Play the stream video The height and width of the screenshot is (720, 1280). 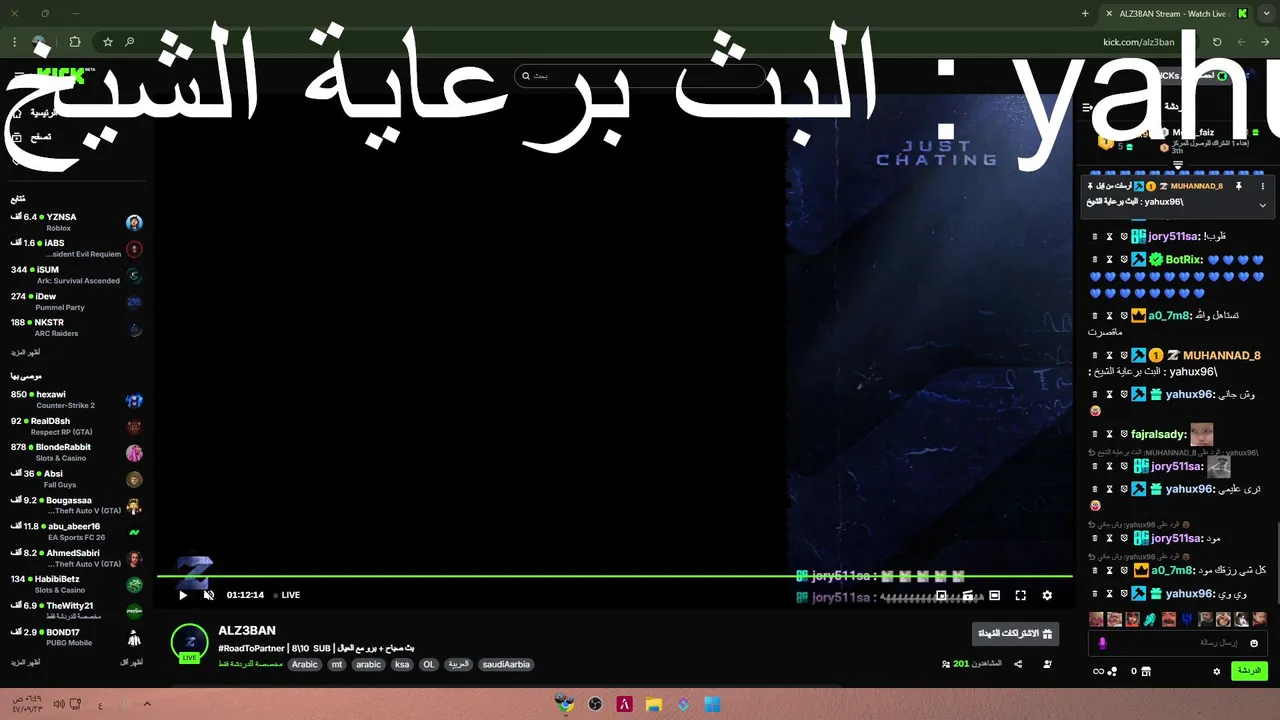pyautogui.click(x=182, y=595)
